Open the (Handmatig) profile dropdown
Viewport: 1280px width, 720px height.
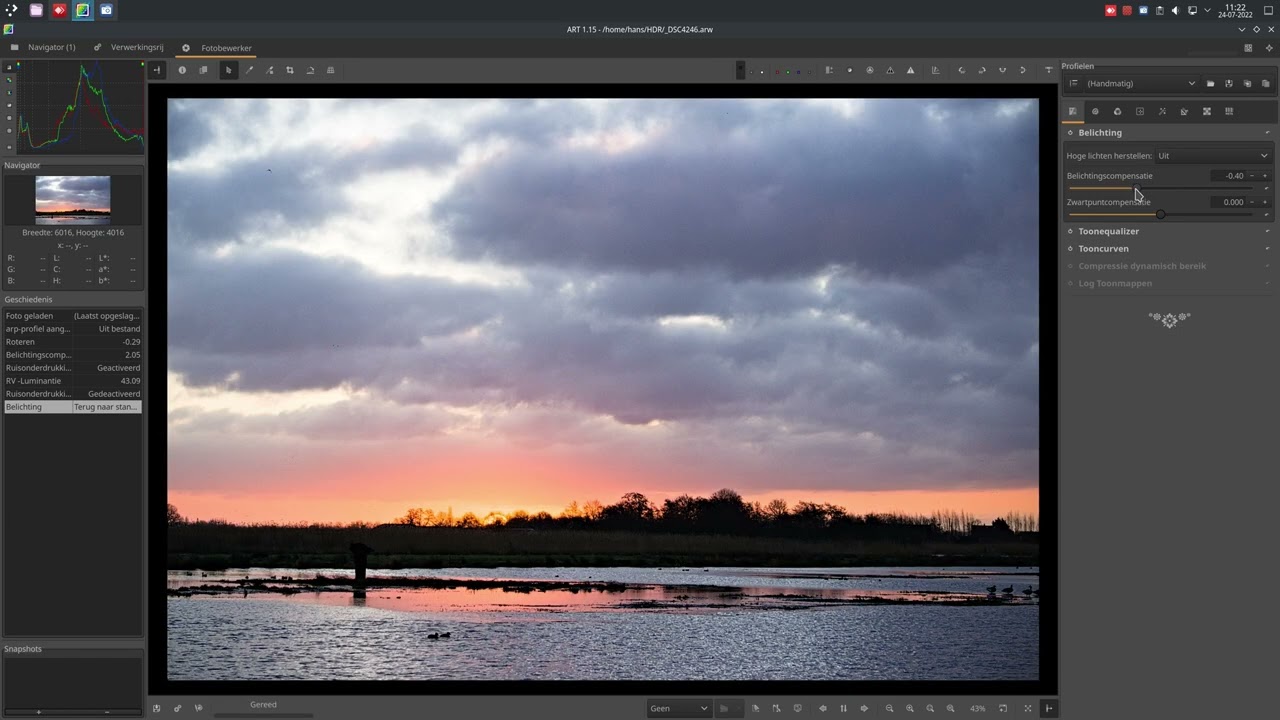coord(1140,84)
